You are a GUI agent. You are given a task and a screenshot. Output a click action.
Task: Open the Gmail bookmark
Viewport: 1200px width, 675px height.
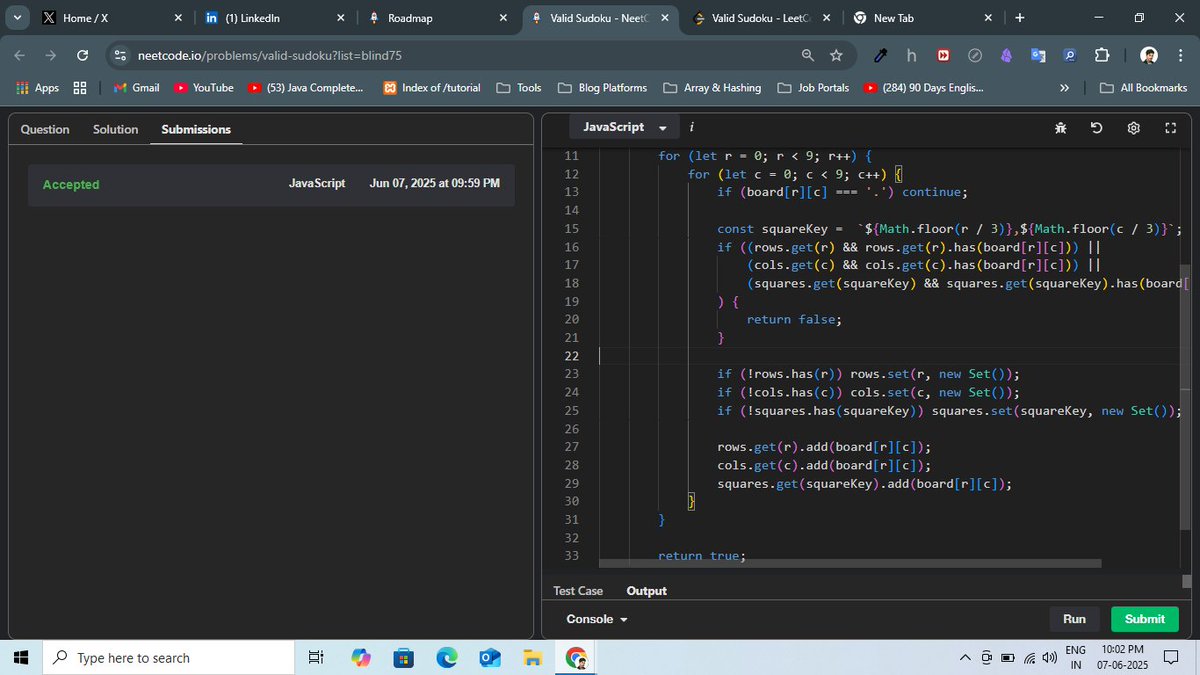pyautogui.click(x=136, y=88)
